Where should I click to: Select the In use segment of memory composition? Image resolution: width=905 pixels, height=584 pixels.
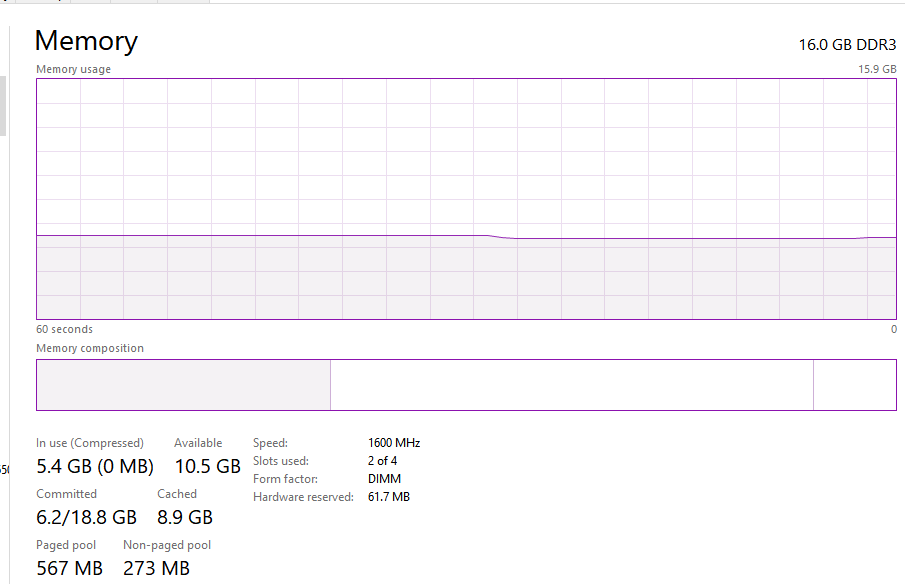tap(183, 385)
